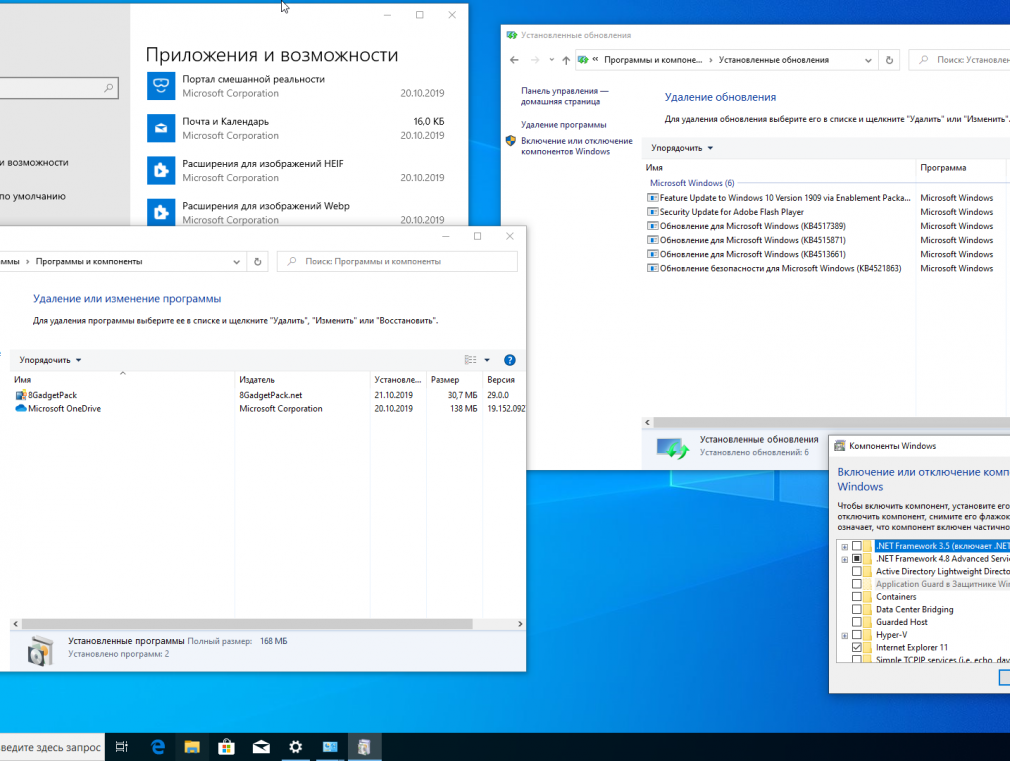
Task: Click the taskbar search box
Action: tap(52, 747)
